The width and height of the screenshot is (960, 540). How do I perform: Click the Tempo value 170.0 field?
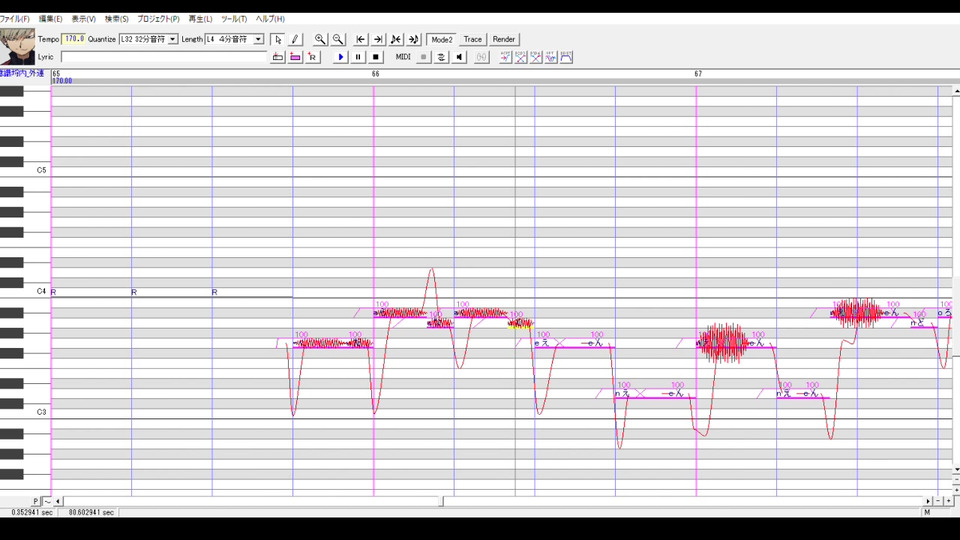pos(73,39)
